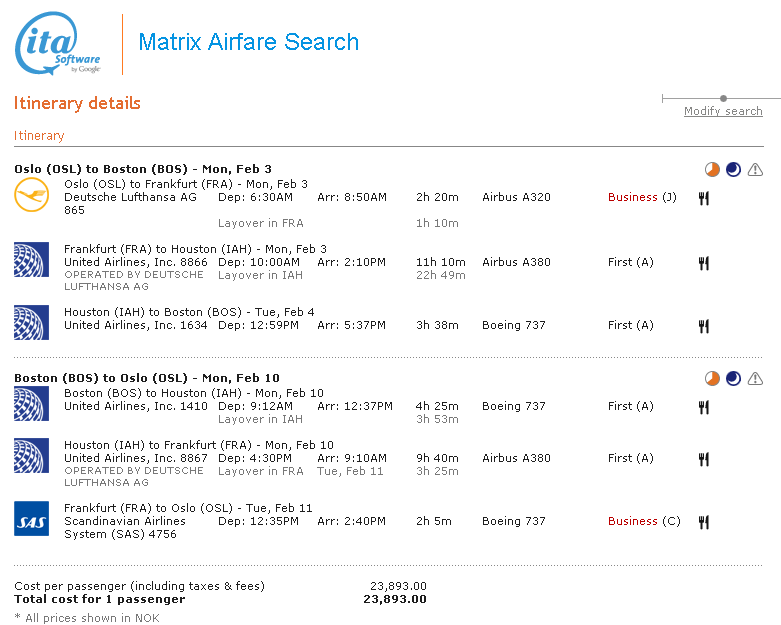Click the orange long-layover icon for Boston to Oslo

tap(711, 378)
